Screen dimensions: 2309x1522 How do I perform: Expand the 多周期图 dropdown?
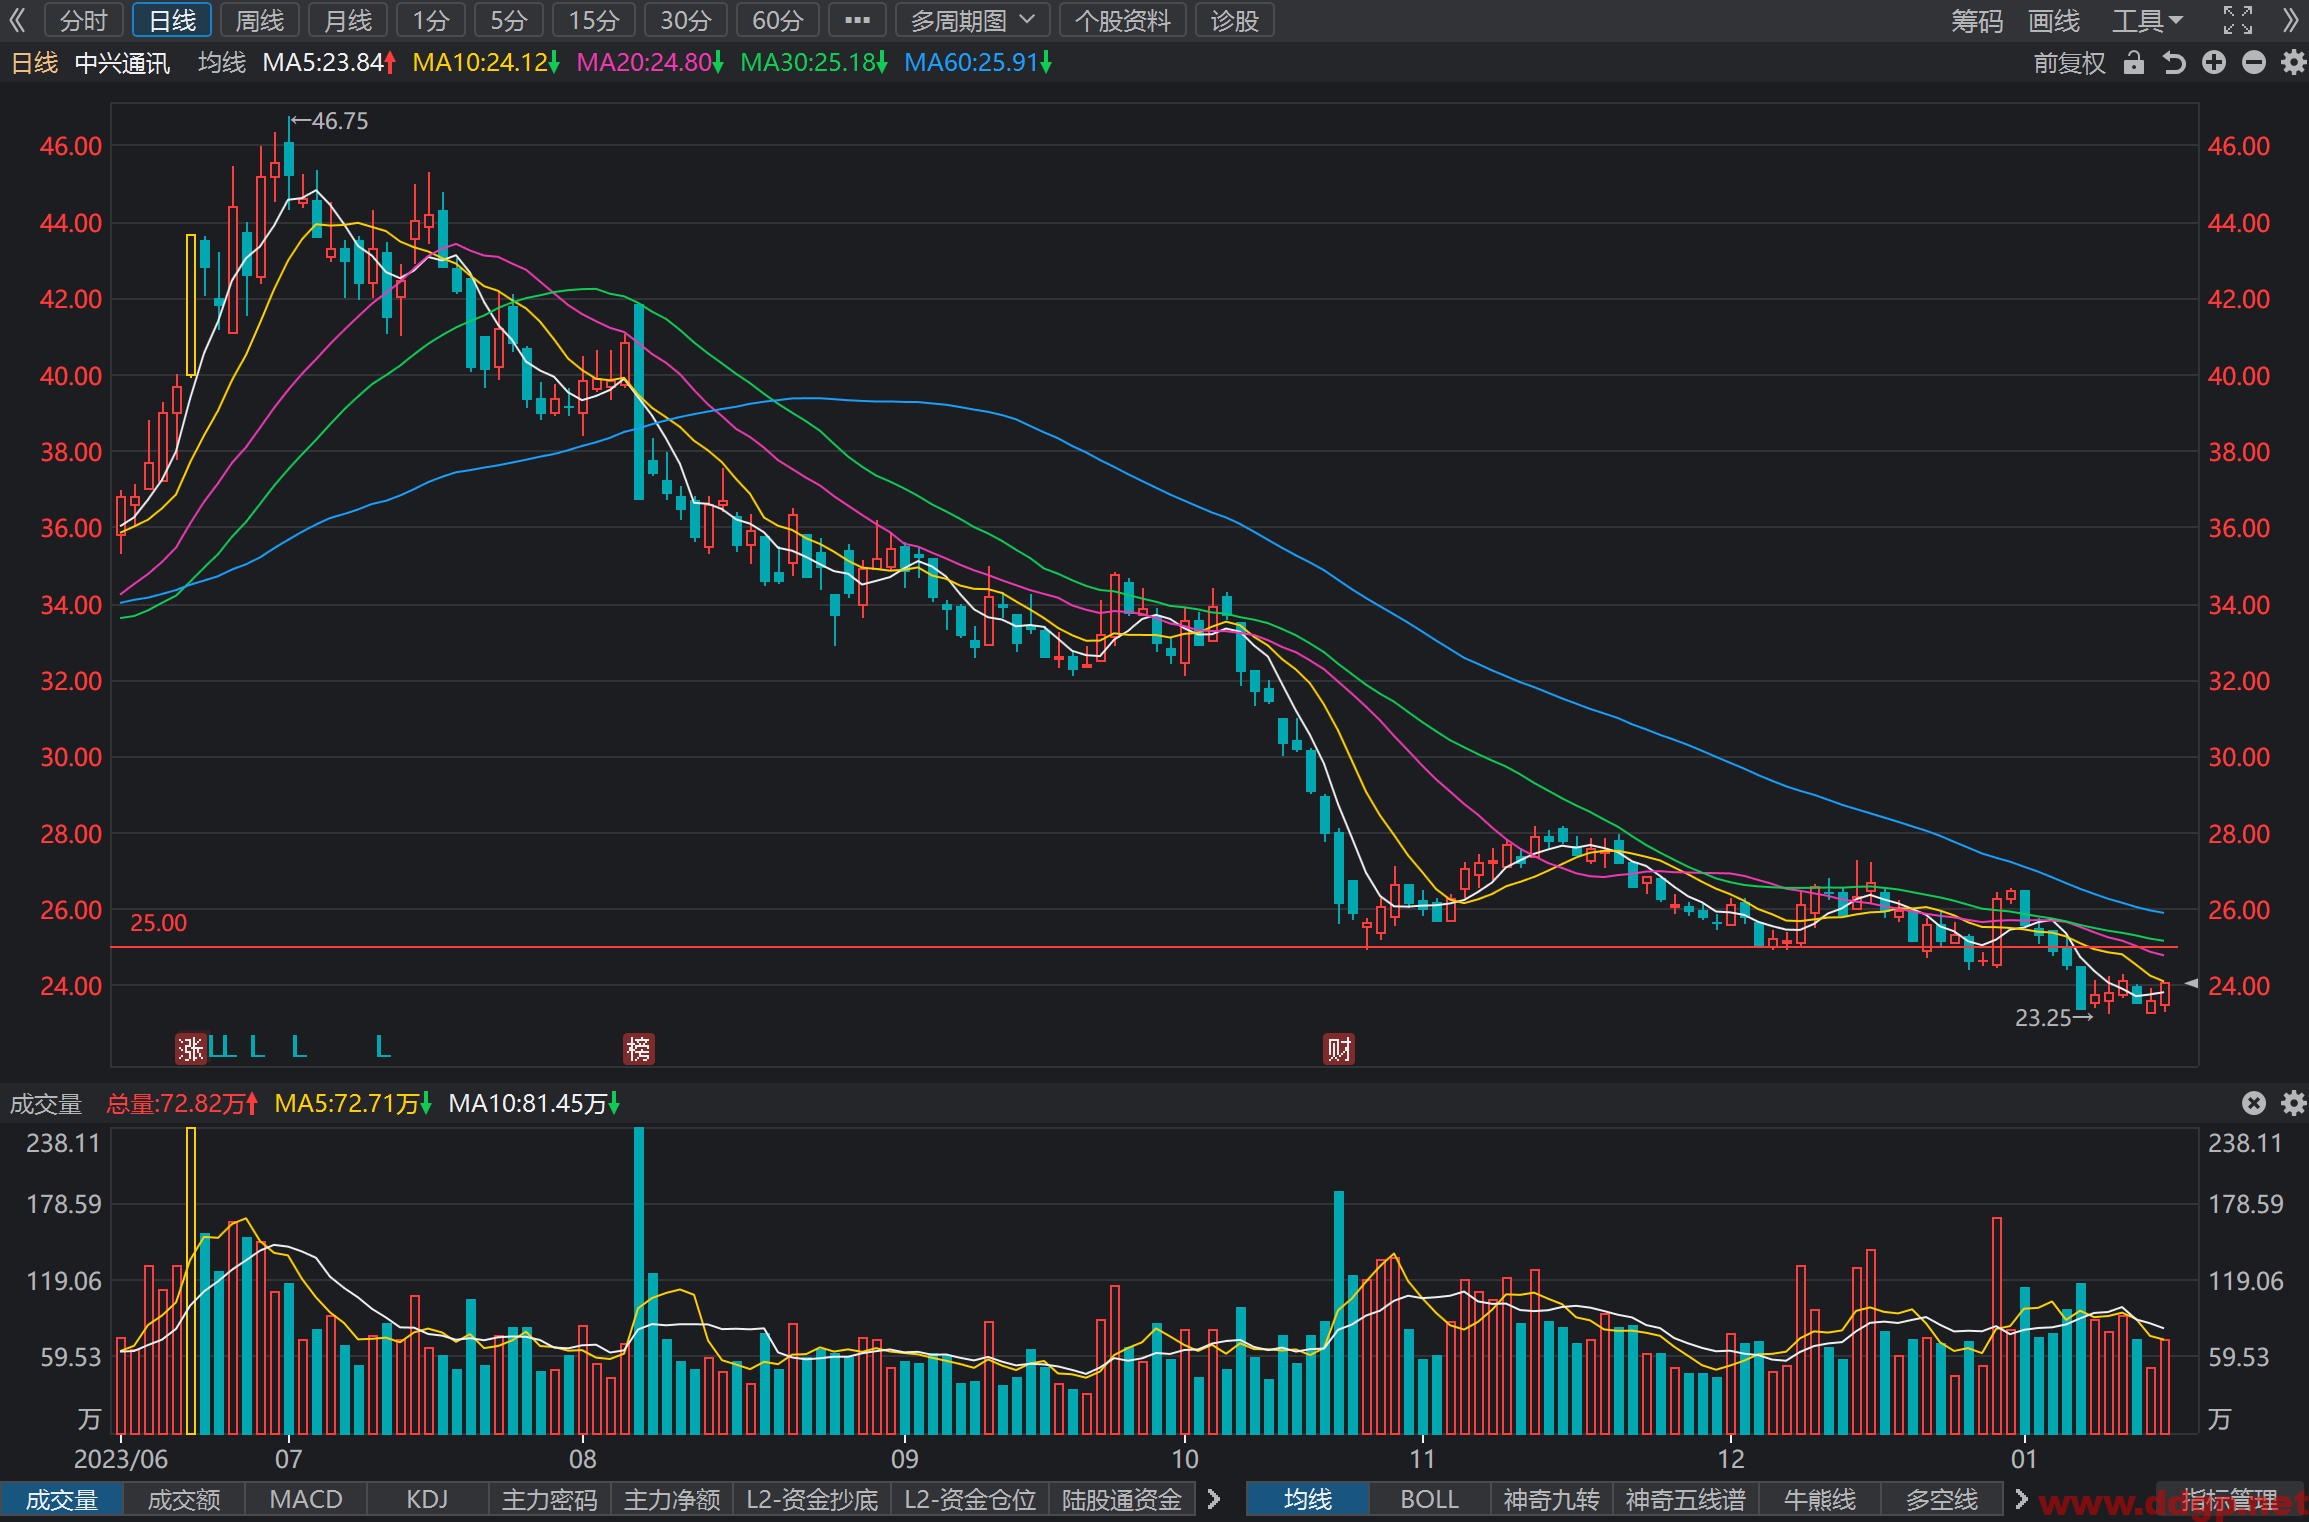point(972,20)
